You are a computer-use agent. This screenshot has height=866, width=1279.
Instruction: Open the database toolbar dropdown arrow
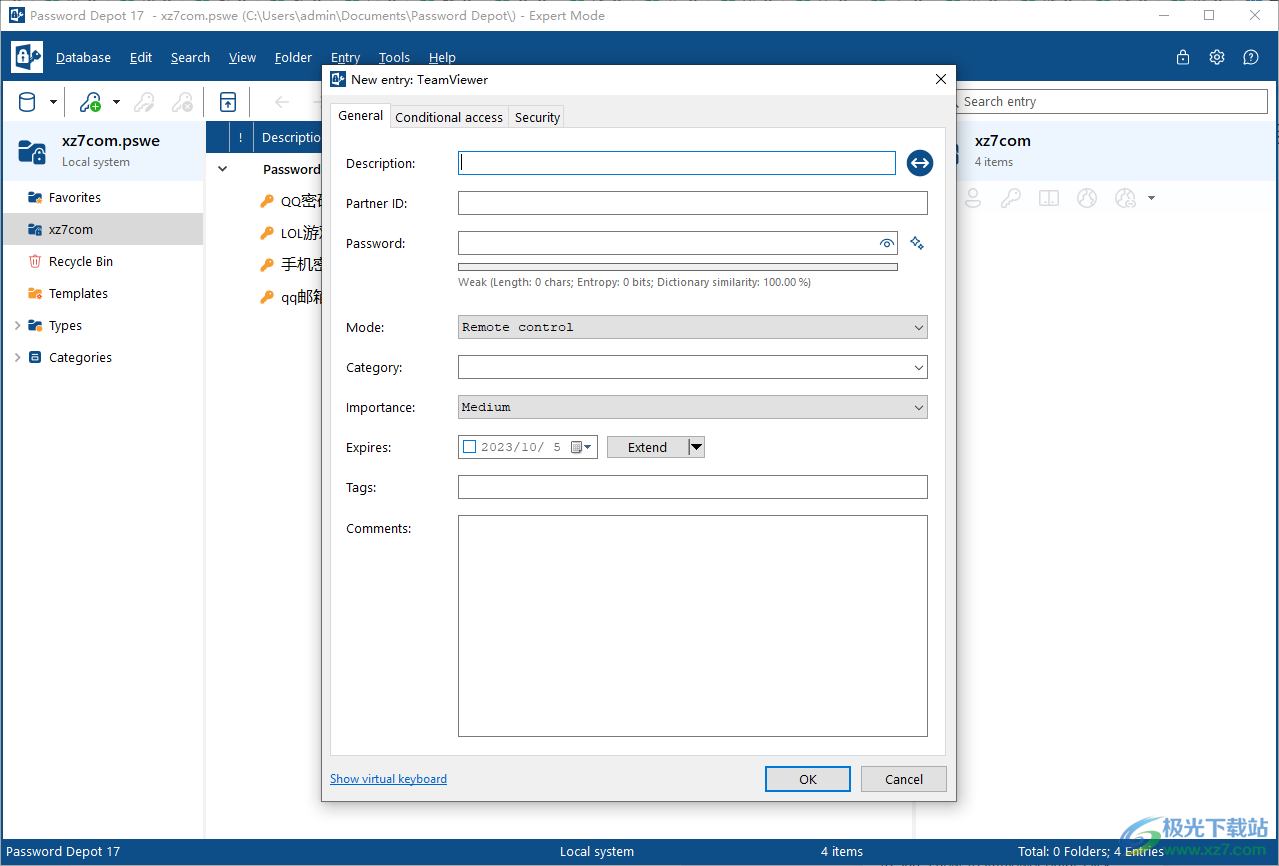pos(53,102)
